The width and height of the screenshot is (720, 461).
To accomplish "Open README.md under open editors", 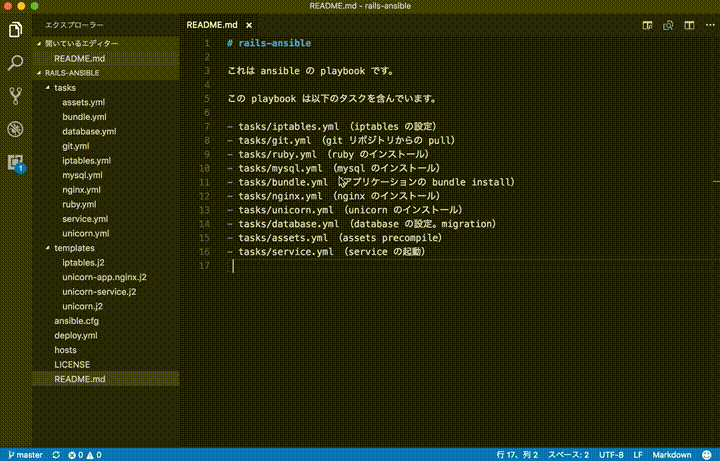I will (79, 58).
